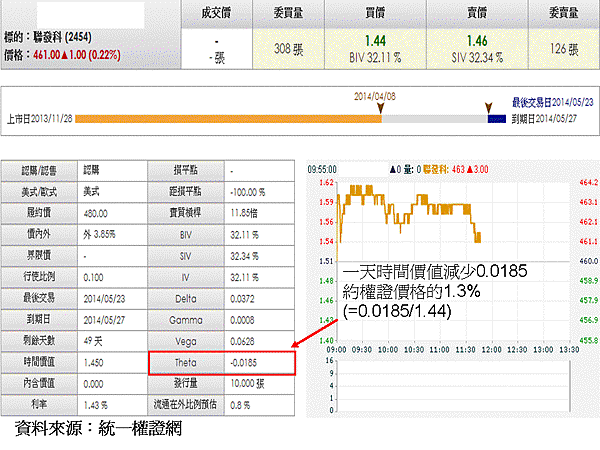
Task: Click the 距損平點 value -100.00 %
Action: (x=248, y=192)
